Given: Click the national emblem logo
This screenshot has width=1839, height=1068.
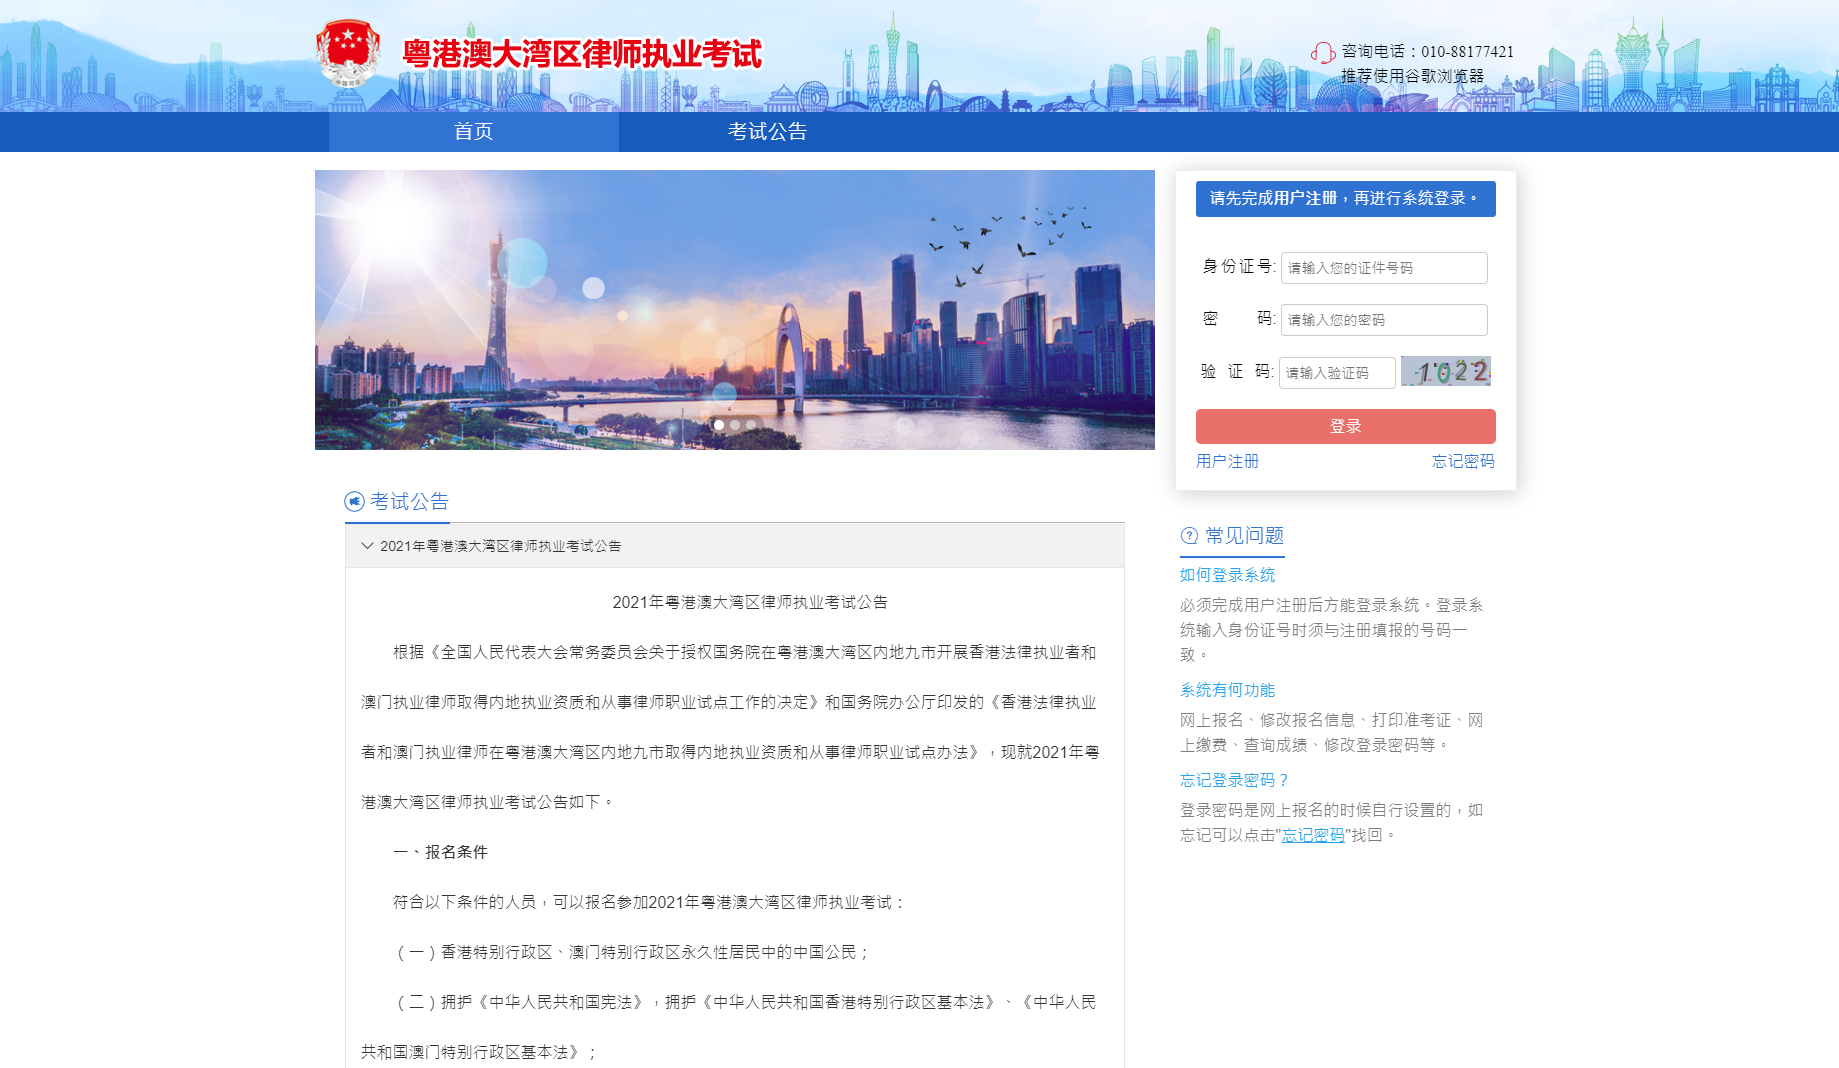Looking at the screenshot, I should point(348,52).
